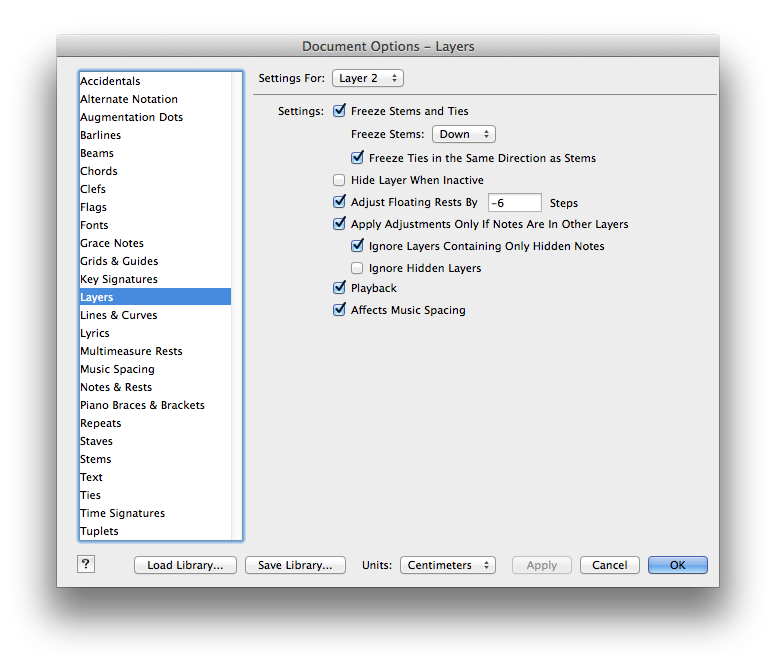Enable Hide Layer When Inactive

(339, 180)
